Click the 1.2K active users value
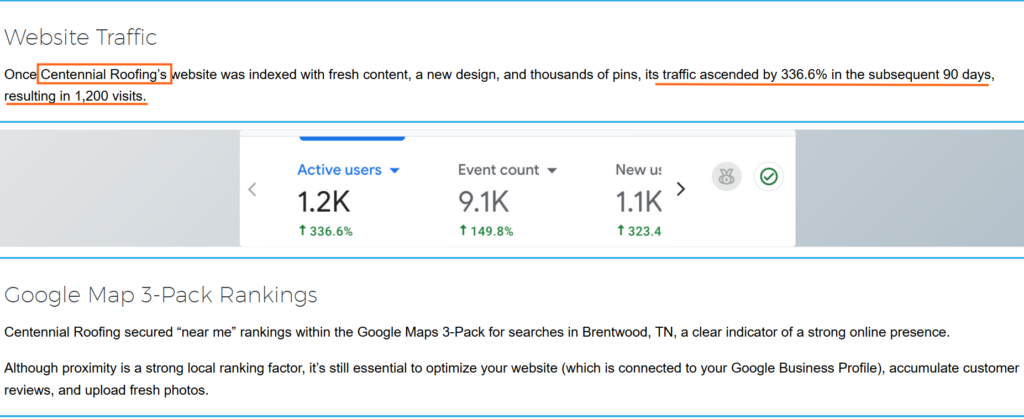The height and width of the screenshot is (419, 1024). (x=324, y=203)
